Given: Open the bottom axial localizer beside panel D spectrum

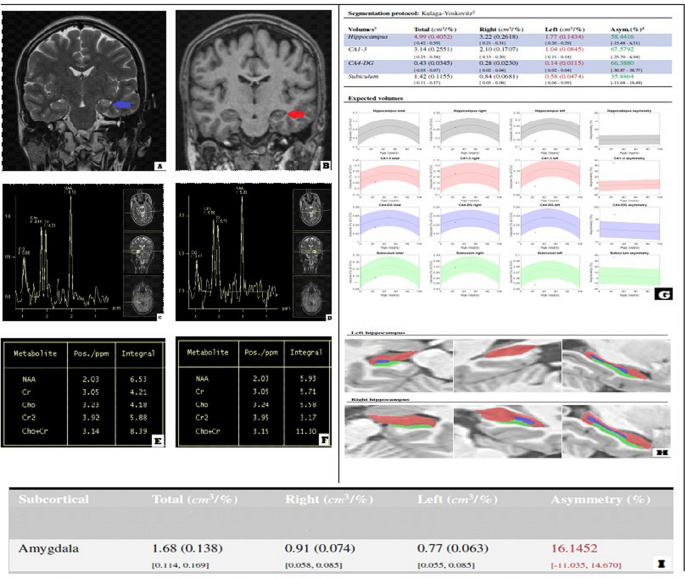Looking at the screenshot, I should (311, 296).
